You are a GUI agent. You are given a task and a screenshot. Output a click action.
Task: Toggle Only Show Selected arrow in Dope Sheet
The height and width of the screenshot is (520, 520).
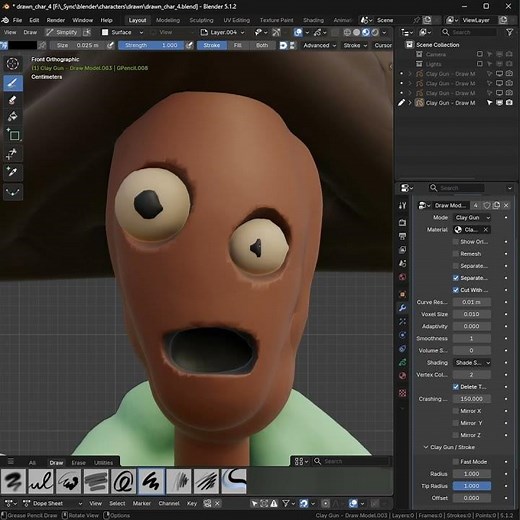click(x=254, y=503)
